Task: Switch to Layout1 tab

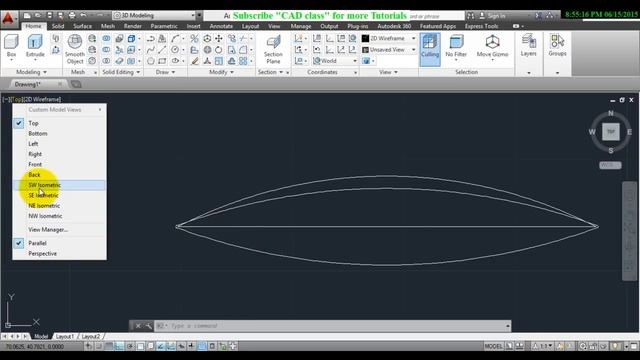Action: (x=64, y=336)
